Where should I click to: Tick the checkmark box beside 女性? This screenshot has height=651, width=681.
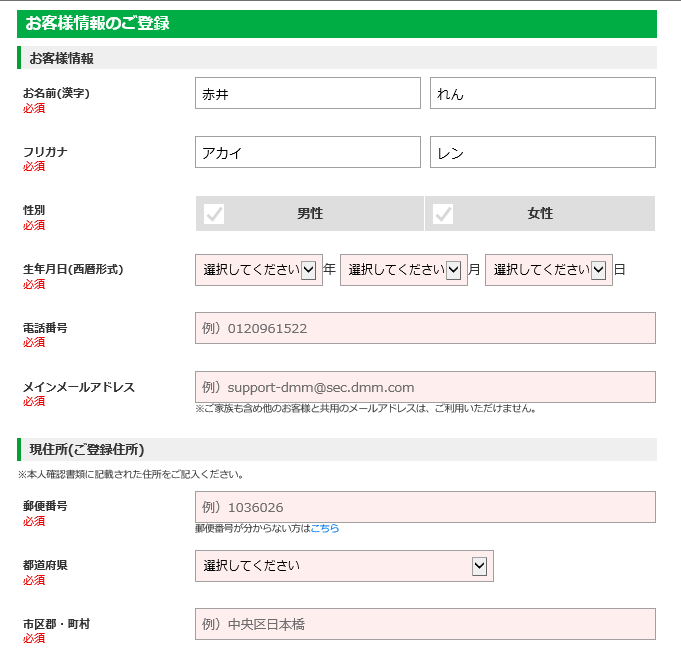pos(443,214)
